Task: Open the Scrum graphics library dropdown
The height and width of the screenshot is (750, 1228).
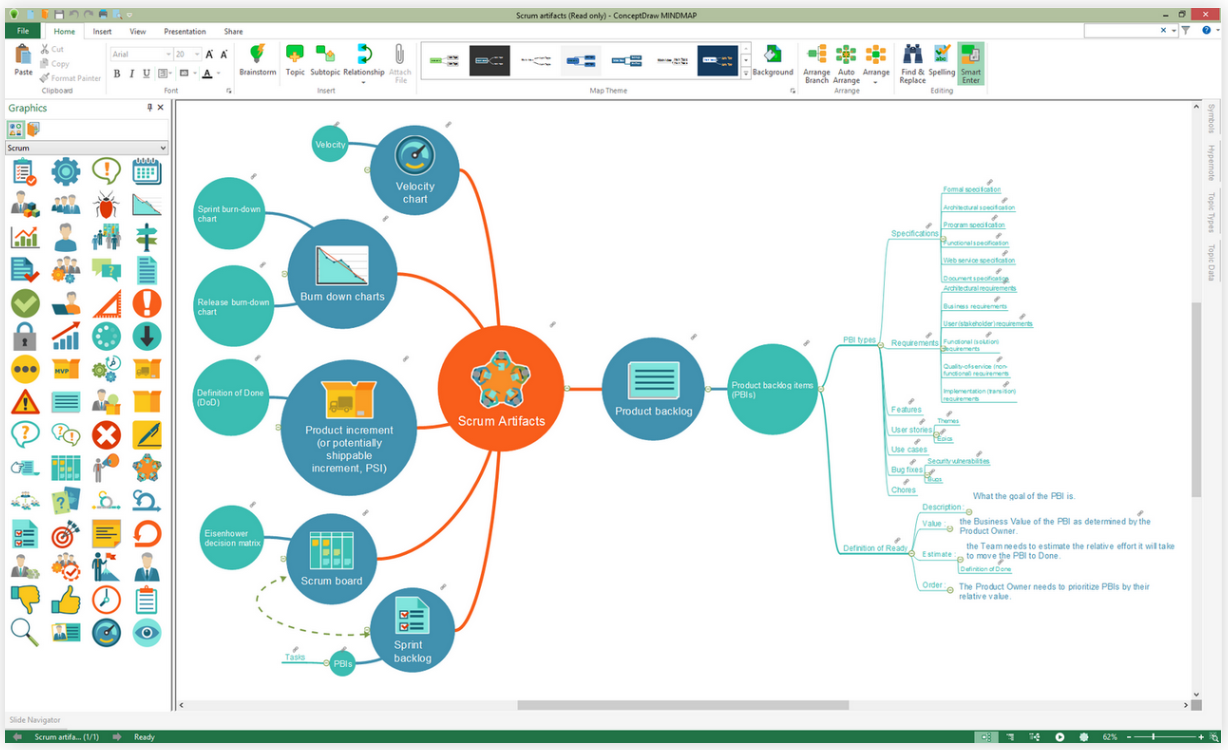Action: 86,148
